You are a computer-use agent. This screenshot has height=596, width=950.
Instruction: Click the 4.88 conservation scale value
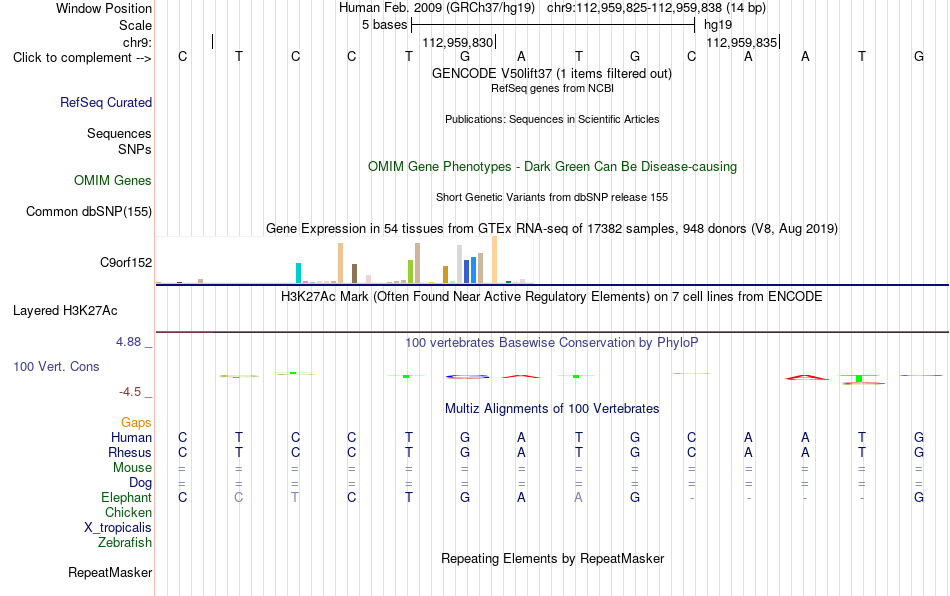pyautogui.click(x=129, y=342)
